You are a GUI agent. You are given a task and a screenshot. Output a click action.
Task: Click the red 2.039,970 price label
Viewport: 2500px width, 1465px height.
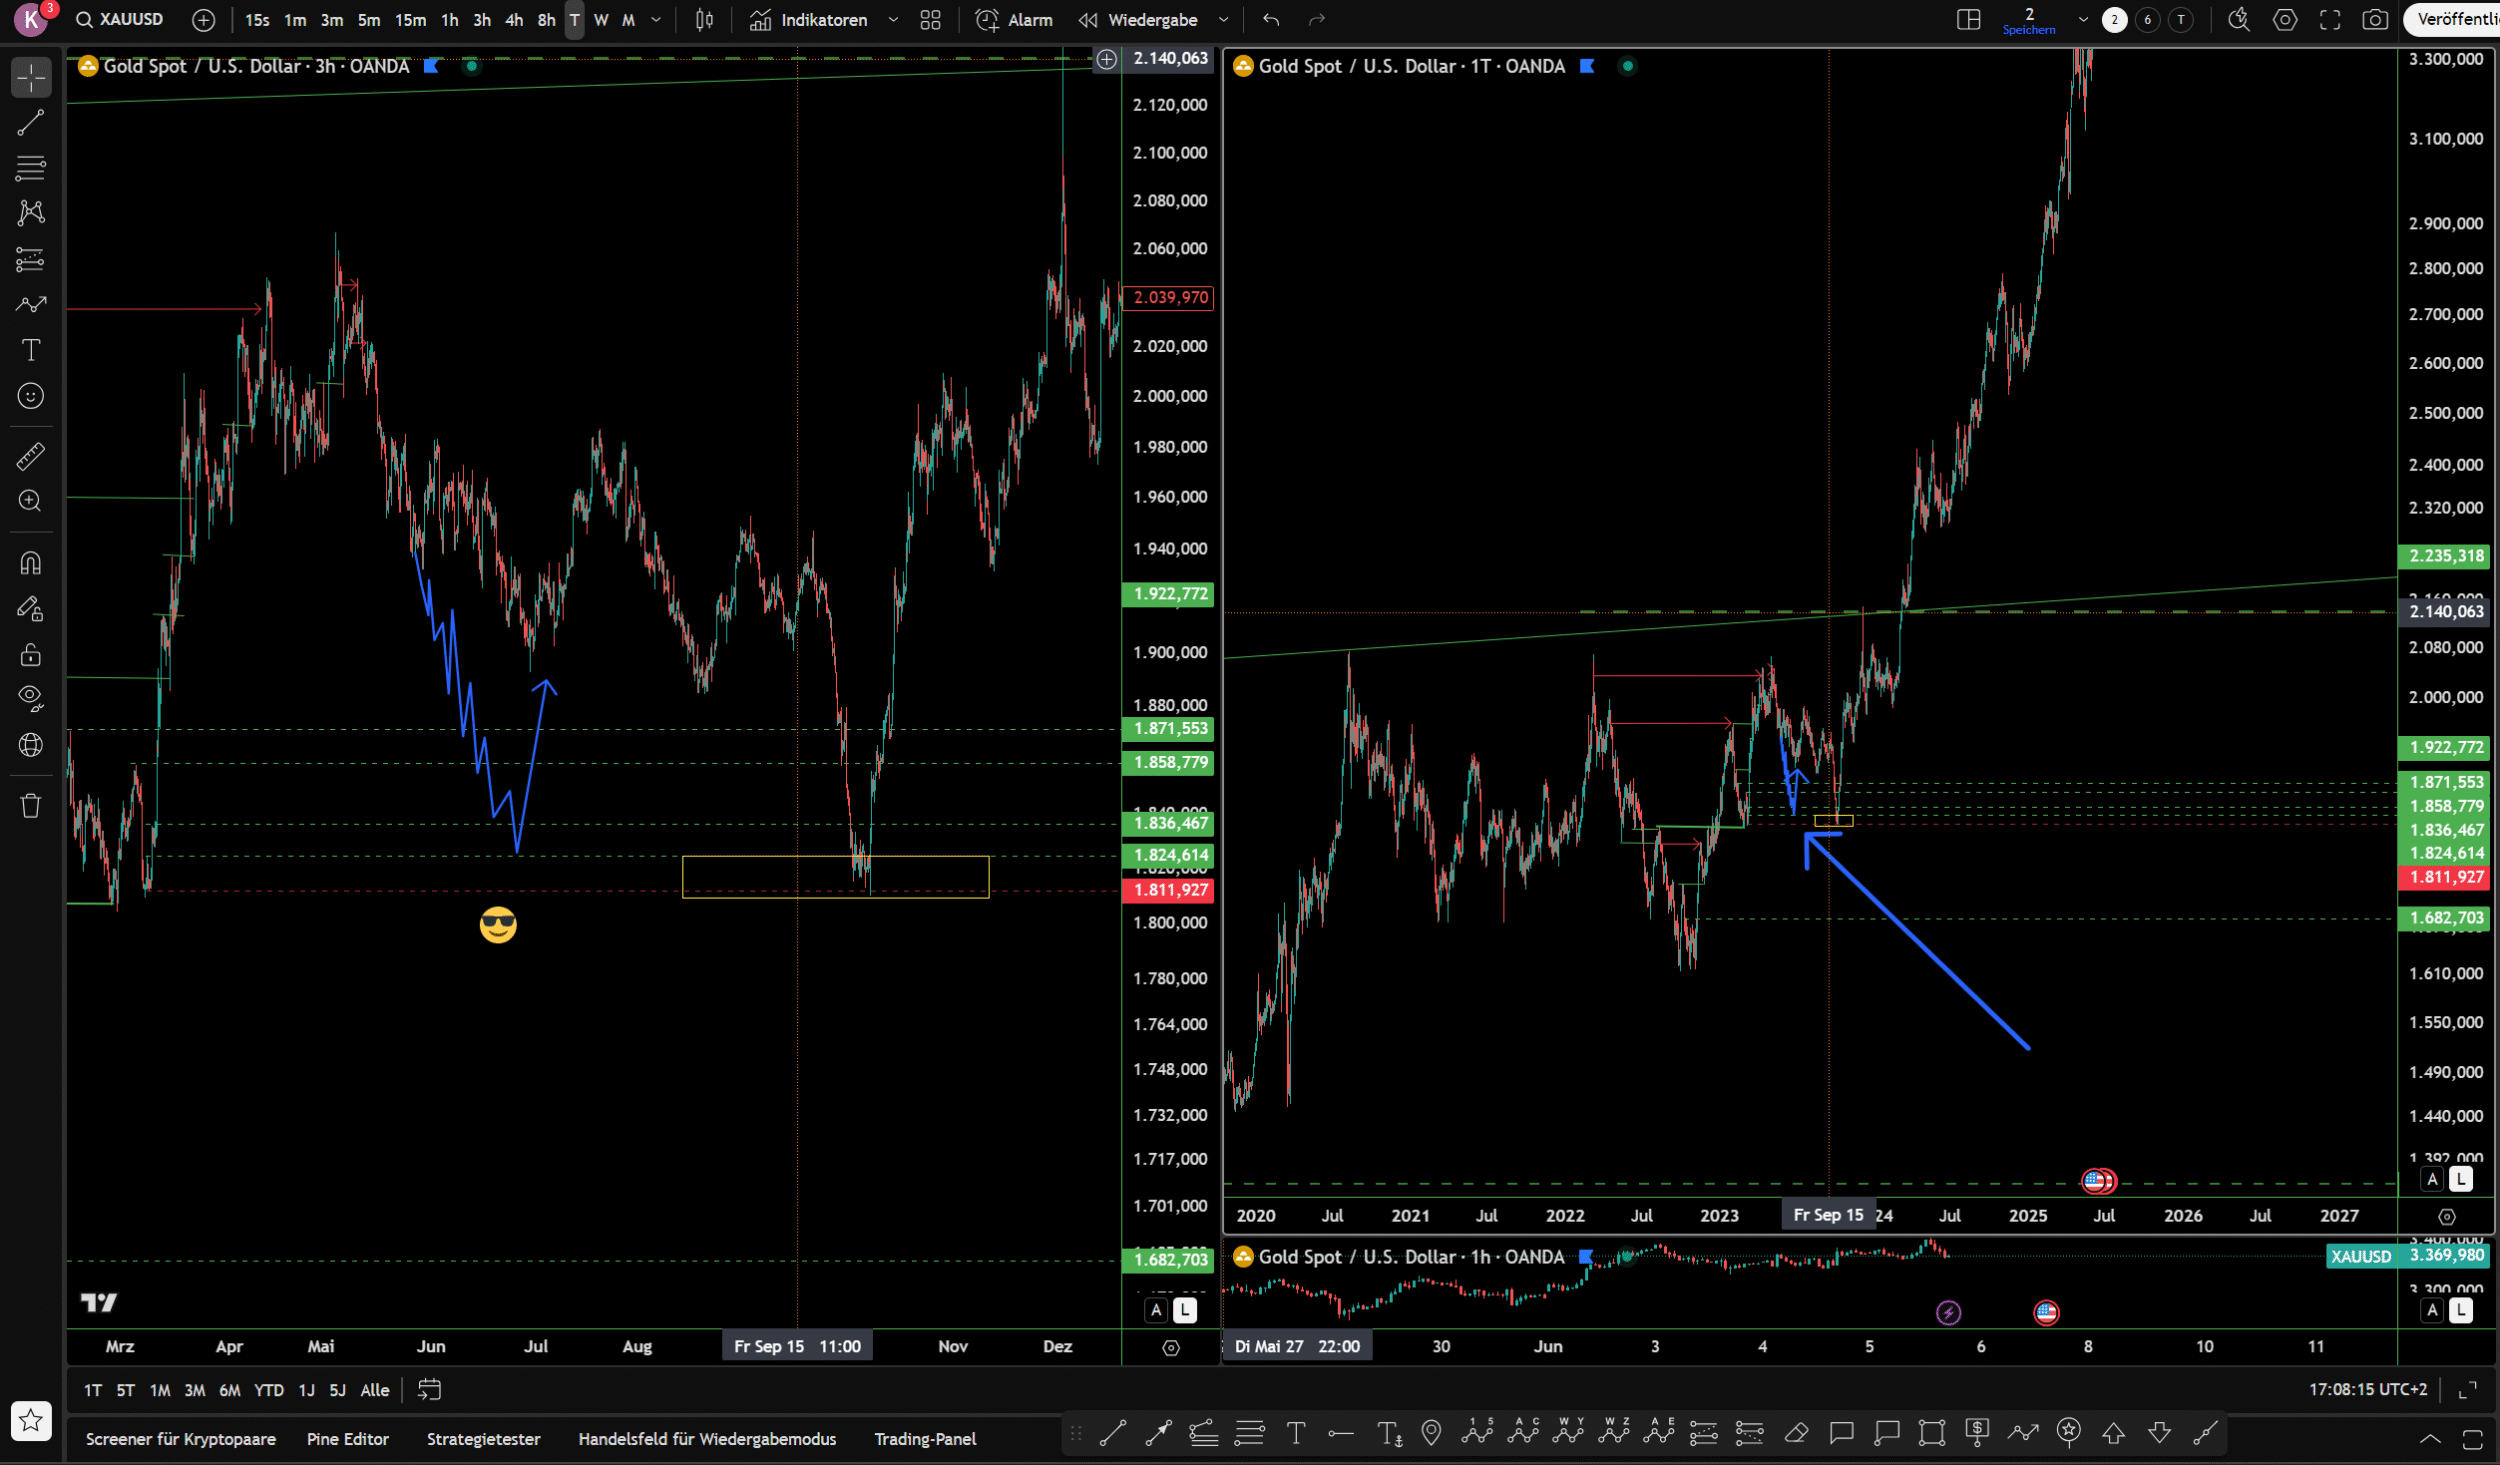pyautogui.click(x=1168, y=297)
